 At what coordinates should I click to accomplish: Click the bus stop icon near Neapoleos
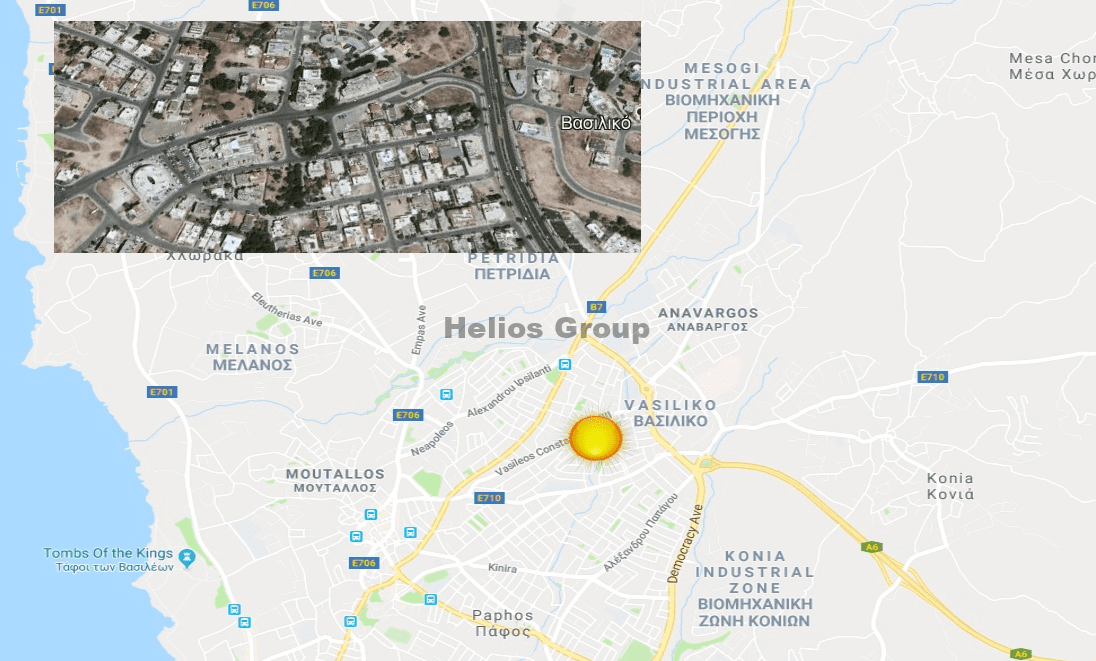[x=447, y=394]
